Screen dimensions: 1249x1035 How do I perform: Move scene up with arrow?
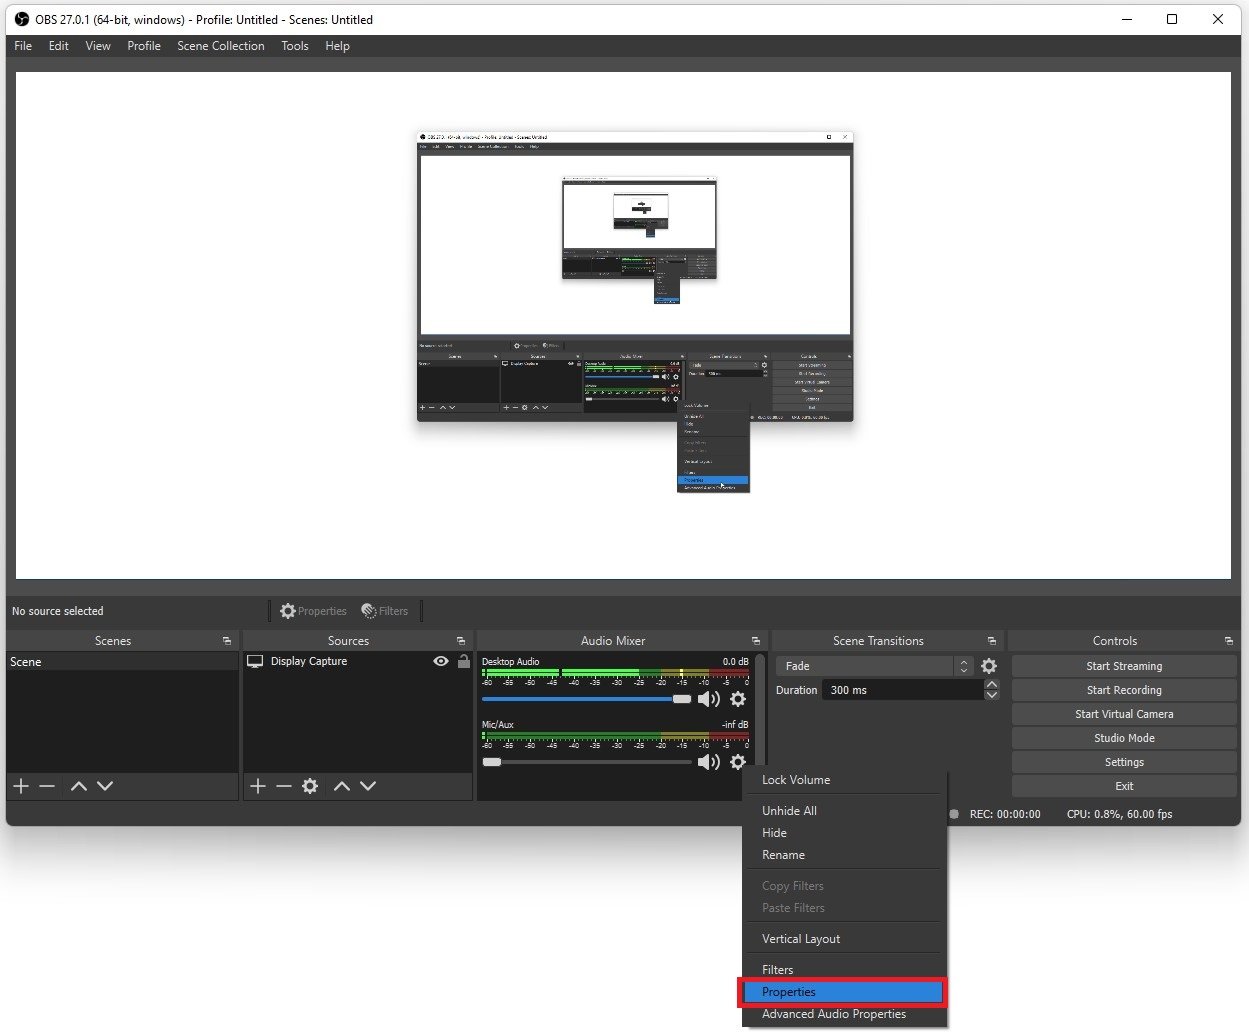[79, 786]
